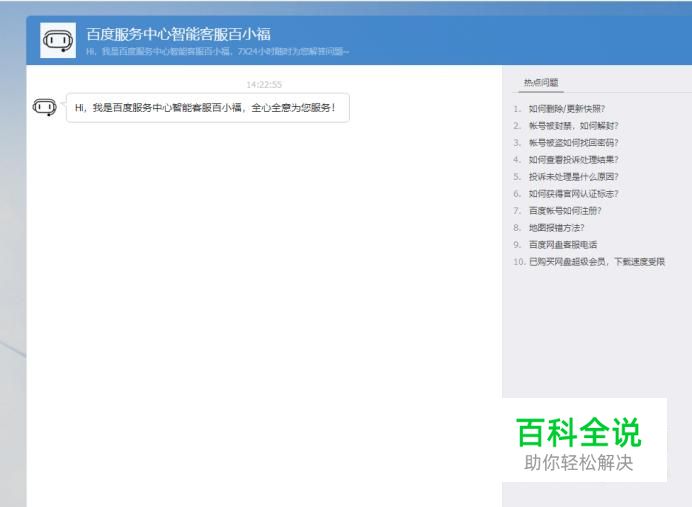Screen dimensions: 692x507
Task: Open the question 如何查看投诉处理结果?
Action: (573, 159)
